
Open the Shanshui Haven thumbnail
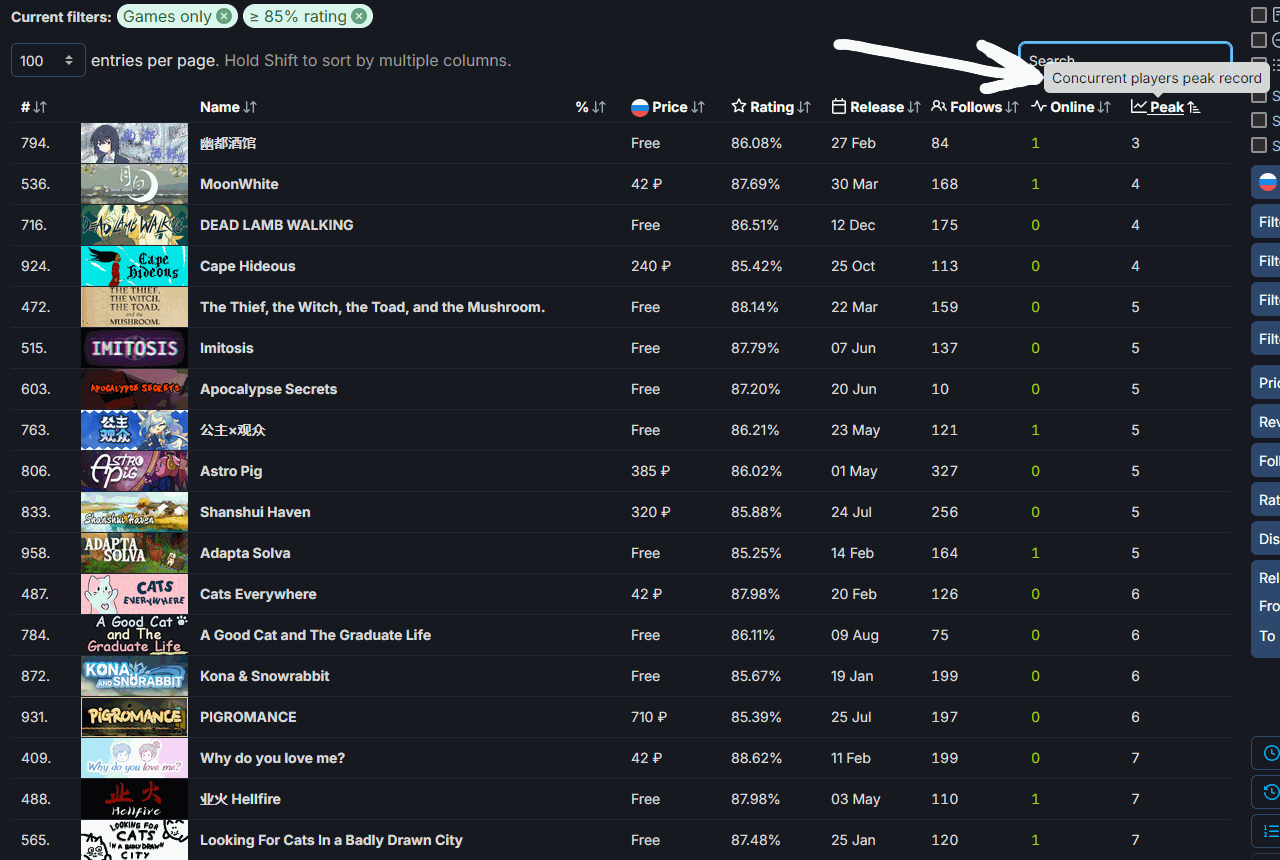134,512
